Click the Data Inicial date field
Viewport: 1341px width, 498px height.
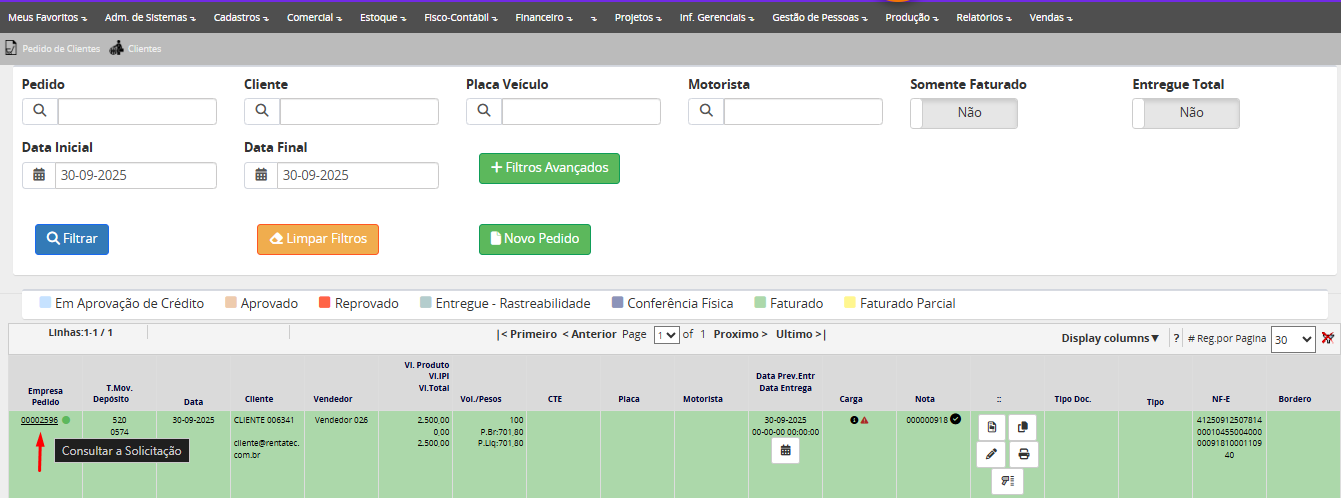pyautogui.click(x=134, y=175)
